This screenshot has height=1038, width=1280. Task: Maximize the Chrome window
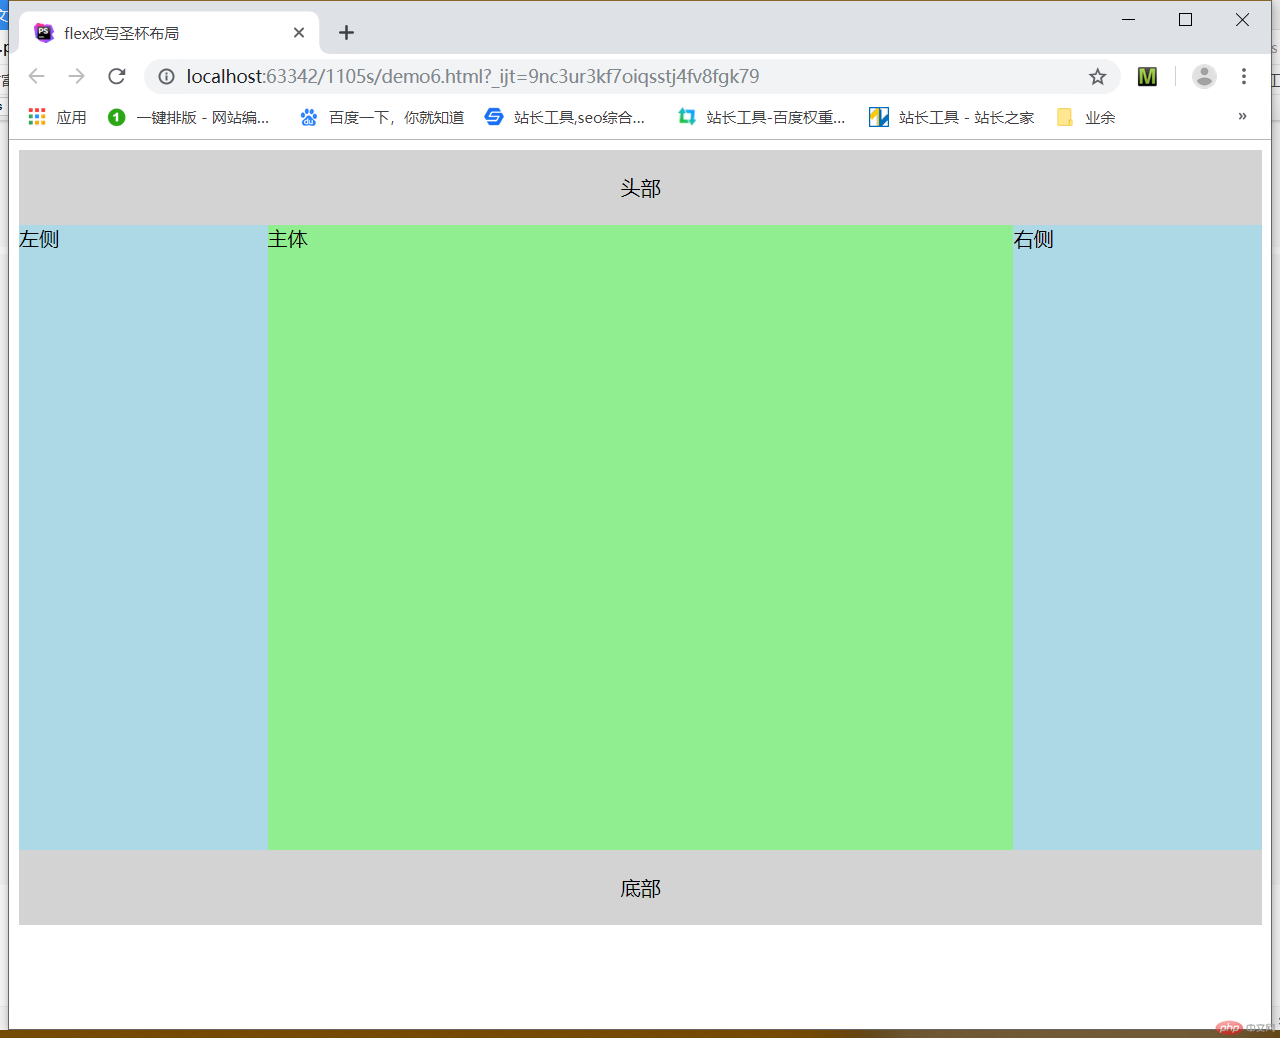click(1186, 20)
